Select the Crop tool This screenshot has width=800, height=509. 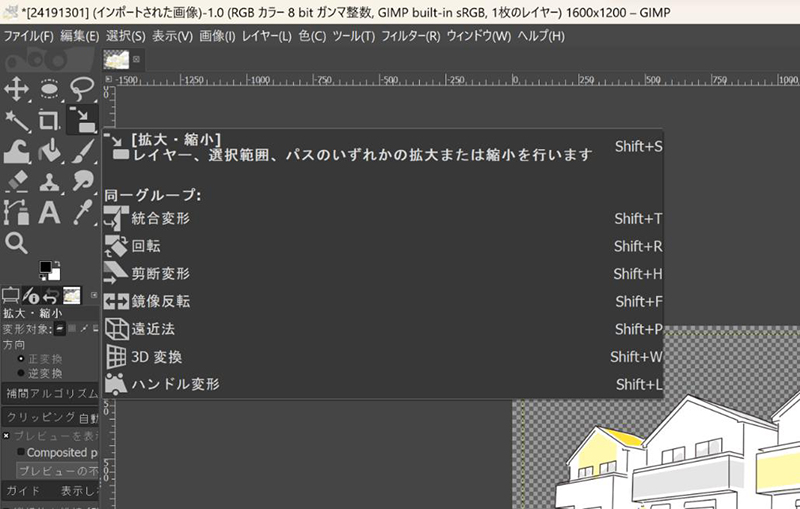click(49, 120)
